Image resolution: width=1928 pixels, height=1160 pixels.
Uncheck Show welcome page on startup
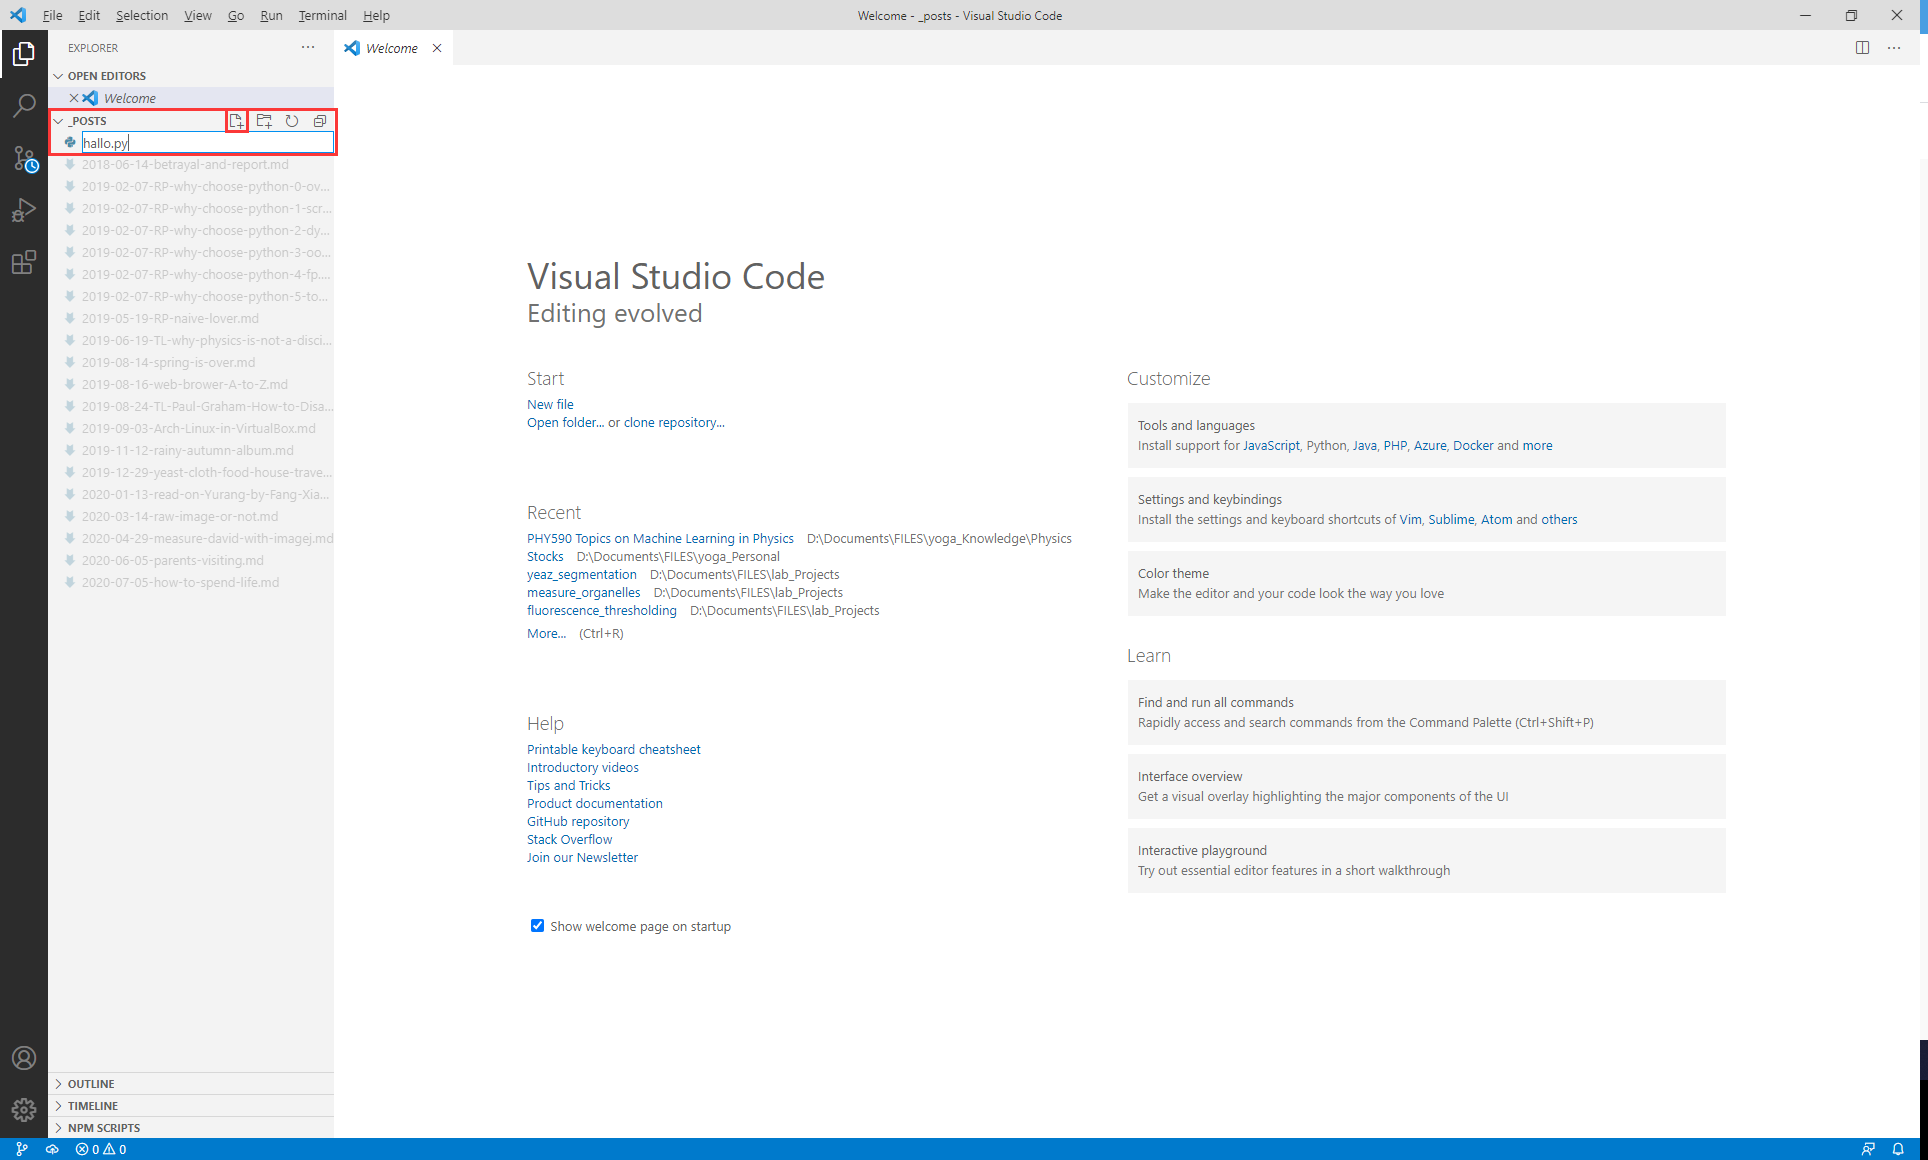[537, 926]
